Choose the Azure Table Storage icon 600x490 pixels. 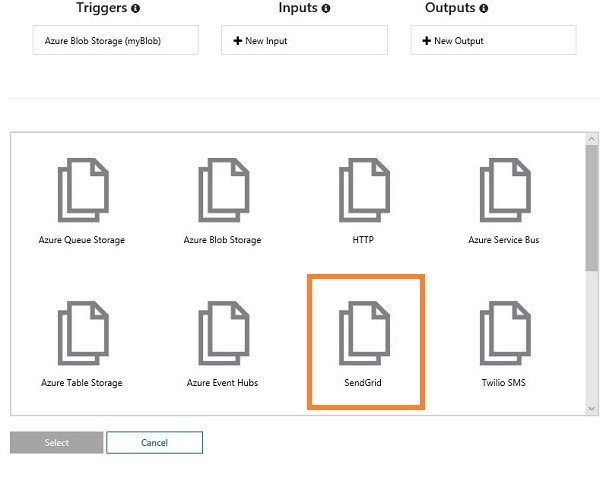(x=83, y=335)
